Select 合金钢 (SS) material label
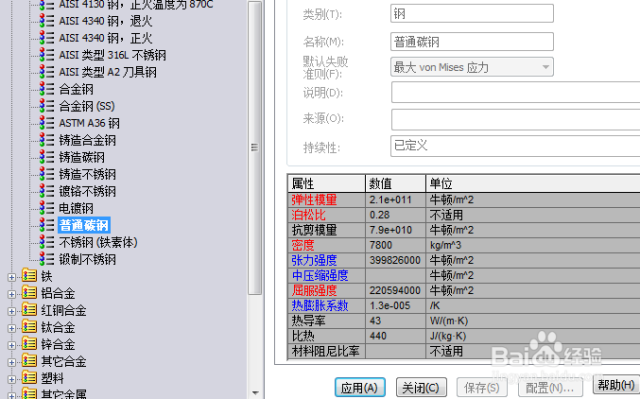Viewport: 640px width, 399px height. point(87,106)
